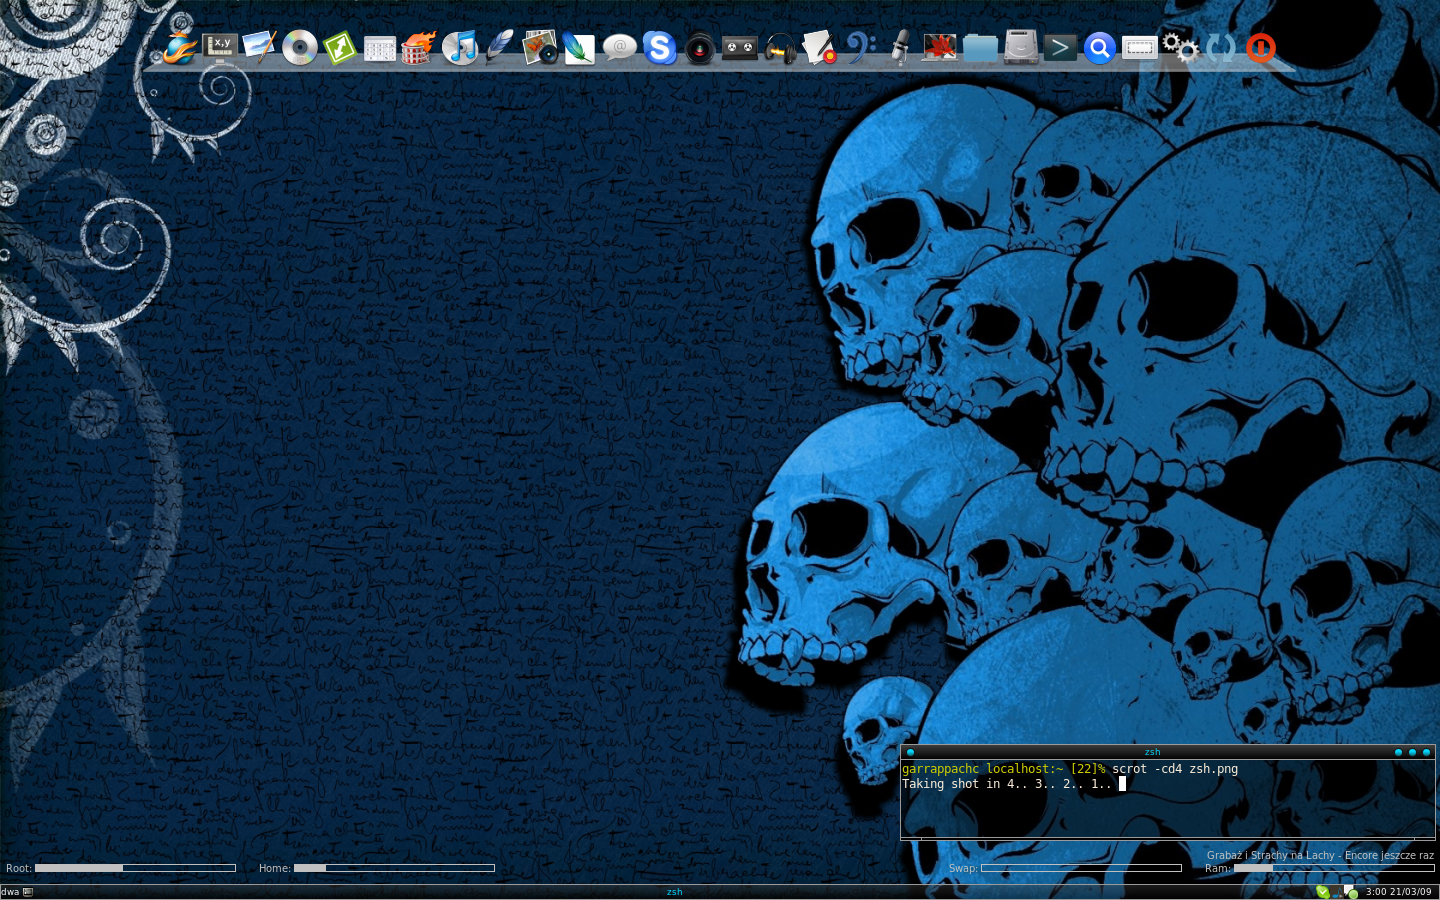Open the CD disc dock icon
The width and height of the screenshot is (1440, 900).
pos(300,47)
